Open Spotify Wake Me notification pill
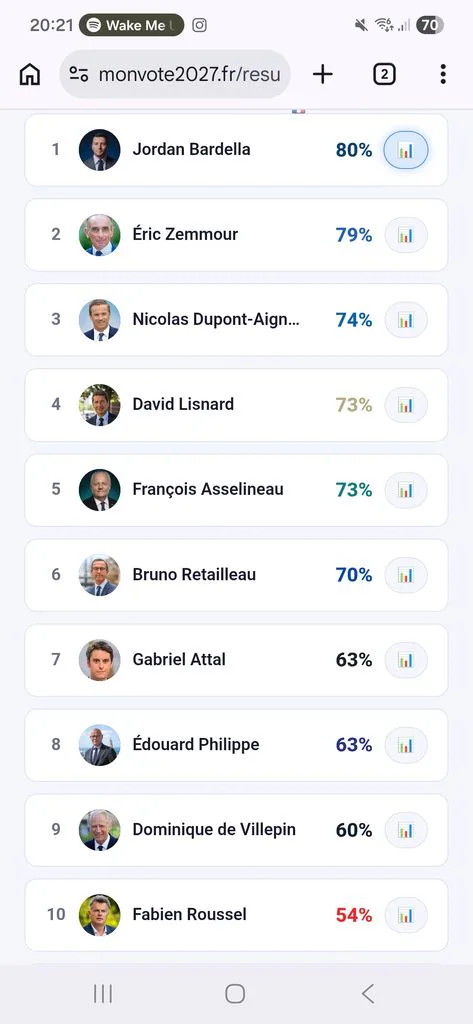473x1024 pixels. (x=131, y=25)
